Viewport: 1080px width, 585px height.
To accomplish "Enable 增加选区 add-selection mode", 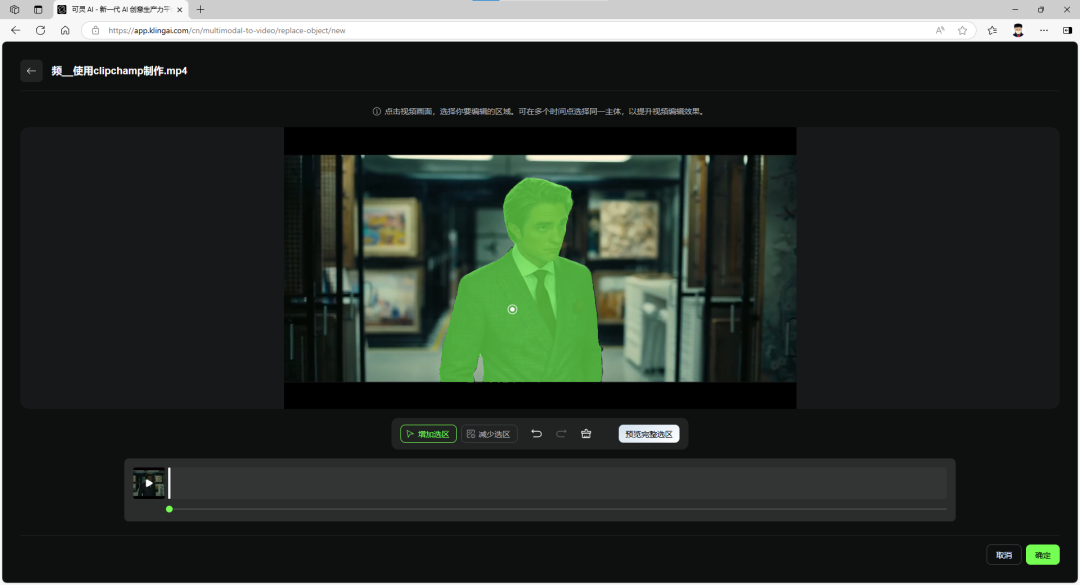I will (x=428, y=434).
